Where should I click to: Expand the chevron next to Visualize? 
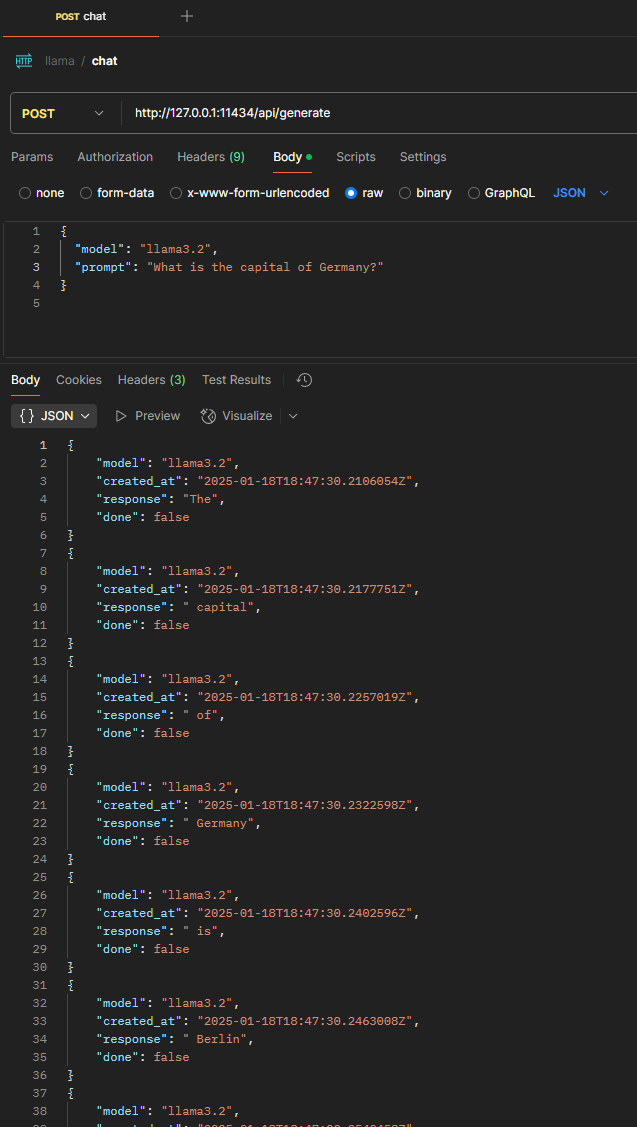pos(293,416)
